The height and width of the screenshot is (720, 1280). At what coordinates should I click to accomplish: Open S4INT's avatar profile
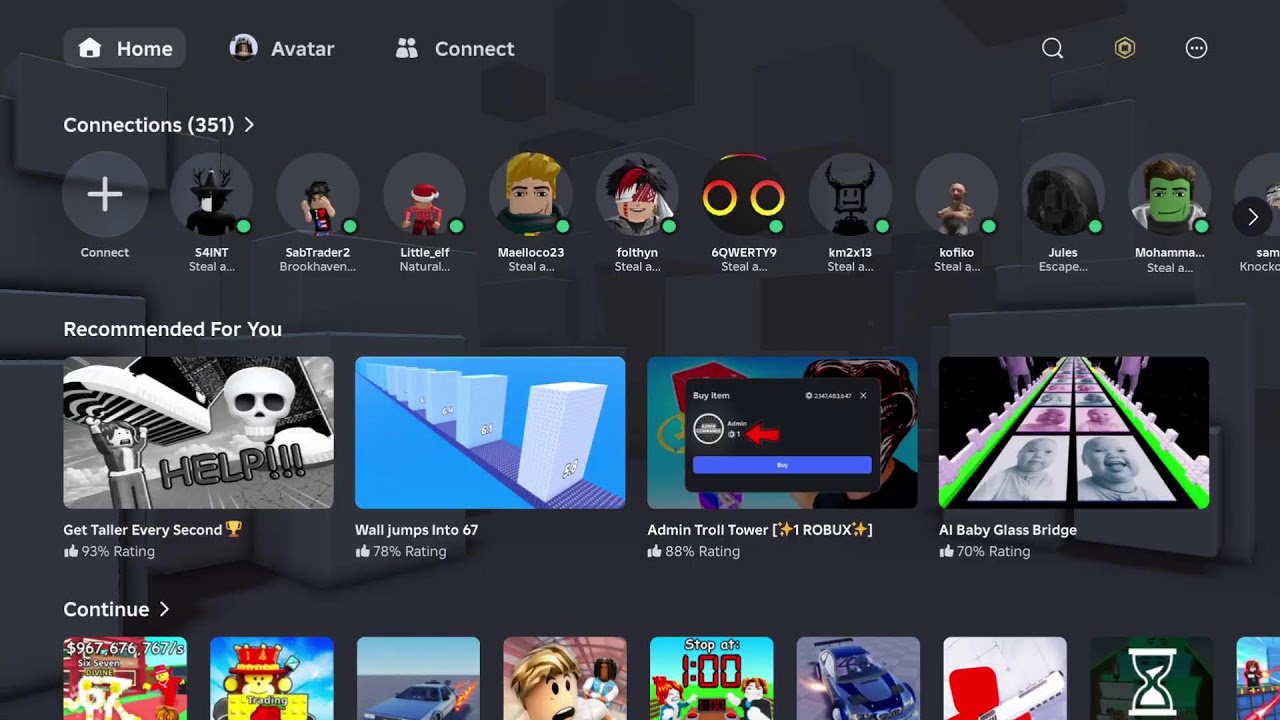click(211, 195)
